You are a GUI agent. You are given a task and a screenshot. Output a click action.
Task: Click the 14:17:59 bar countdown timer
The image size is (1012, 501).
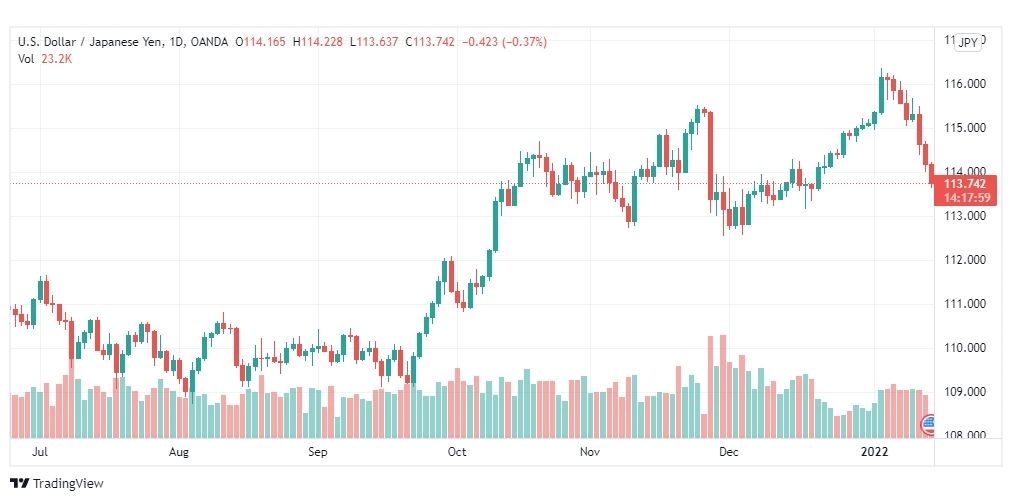tap(966, 198)
